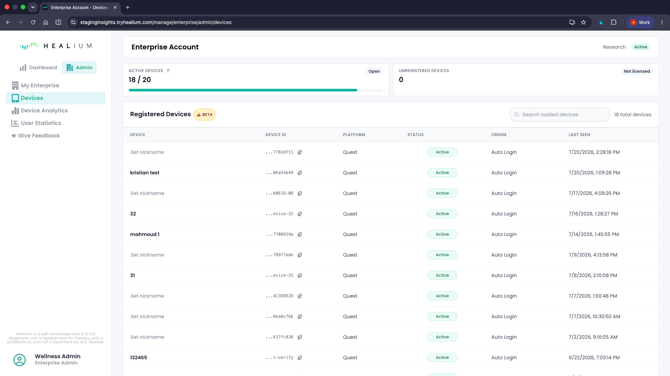
Task: Edit the 132465 device nickname
Action: coord(138,357)
